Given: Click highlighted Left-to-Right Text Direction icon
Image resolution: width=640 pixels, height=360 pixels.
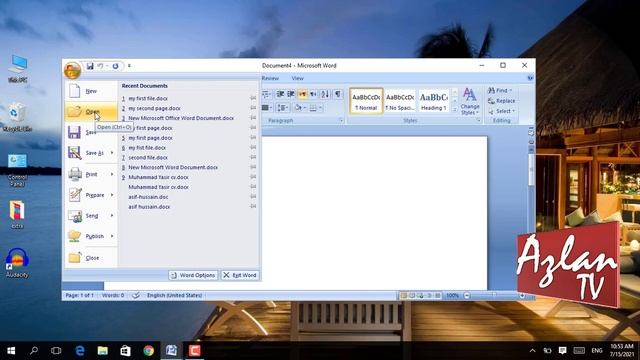Looking at the screenshot, I should pos(302,94).
